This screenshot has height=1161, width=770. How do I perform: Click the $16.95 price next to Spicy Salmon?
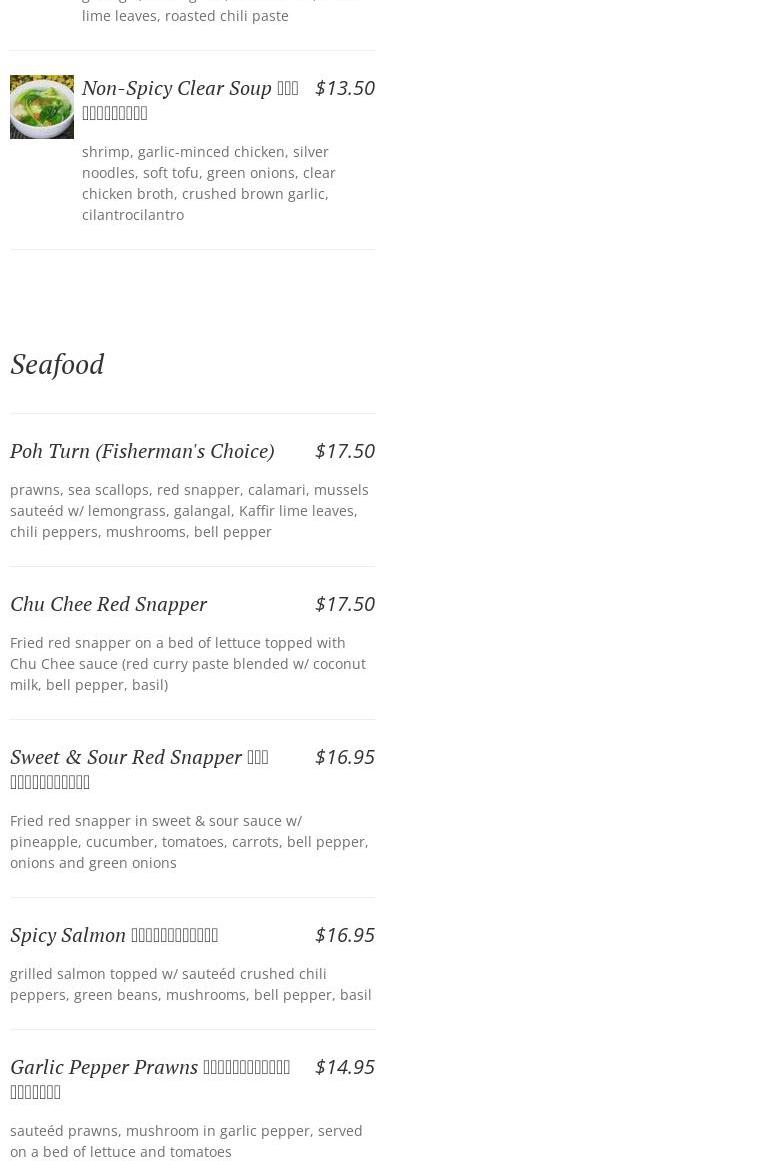pyautogui.click(x=345, y=935)
